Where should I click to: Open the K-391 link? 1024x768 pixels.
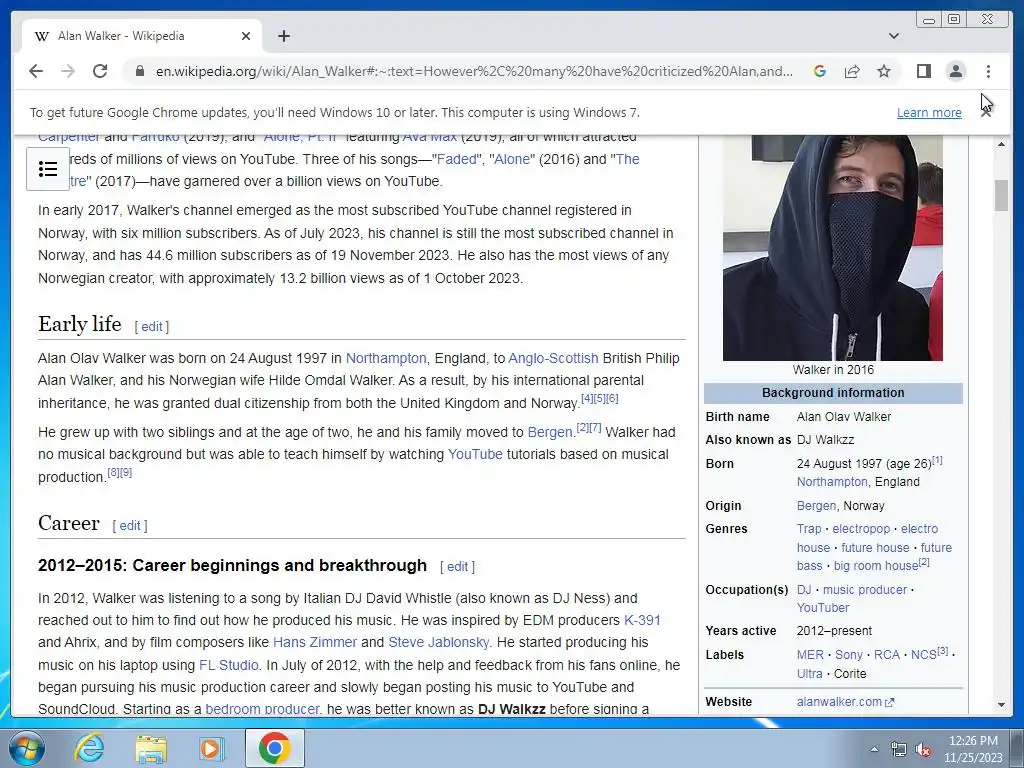(x=642, y=620)
